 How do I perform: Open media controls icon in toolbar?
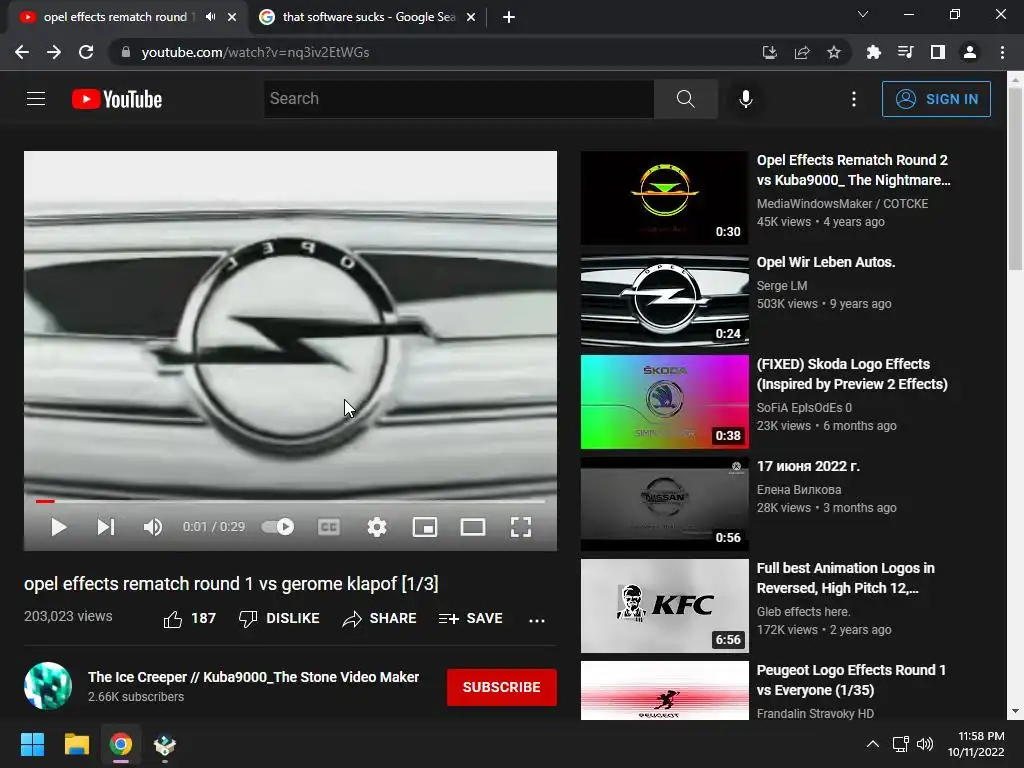tap(905, 52)
